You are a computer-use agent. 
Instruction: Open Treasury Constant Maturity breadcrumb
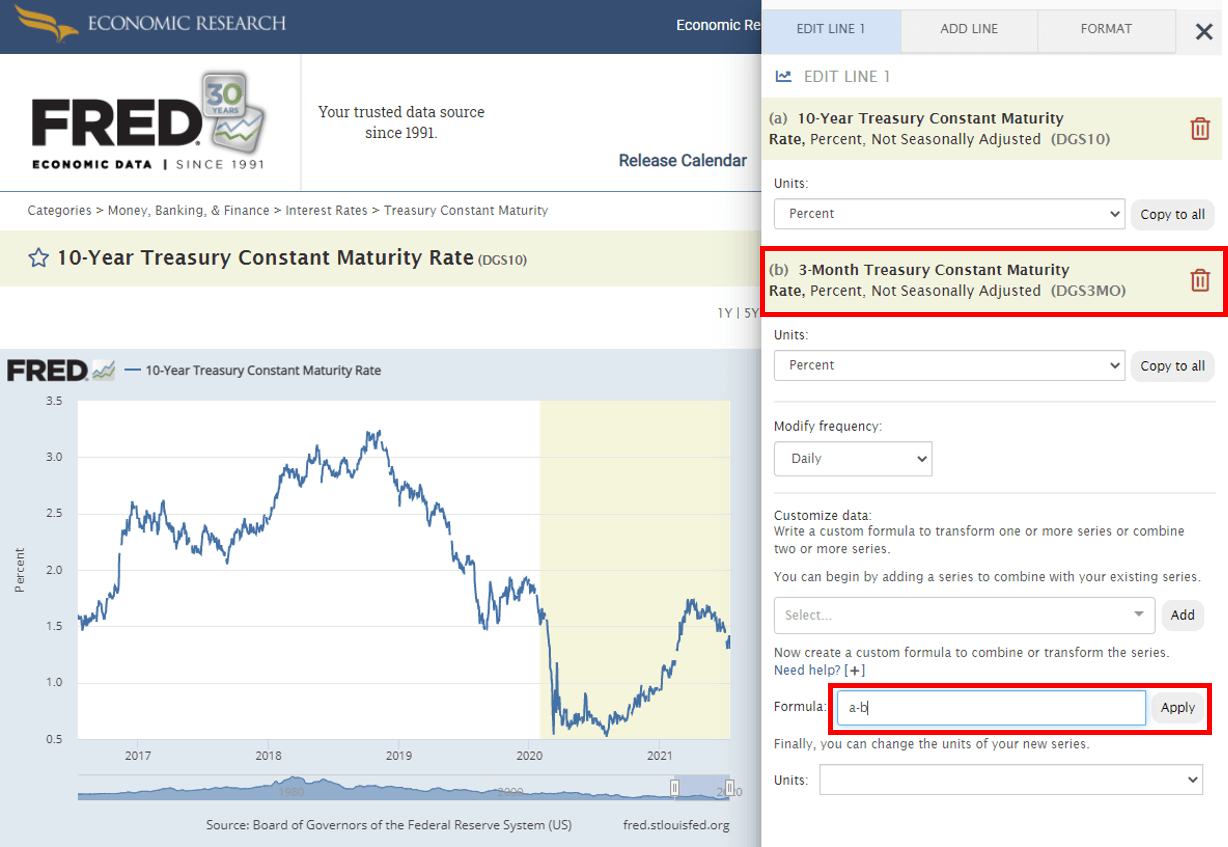(x=466, y=211)
